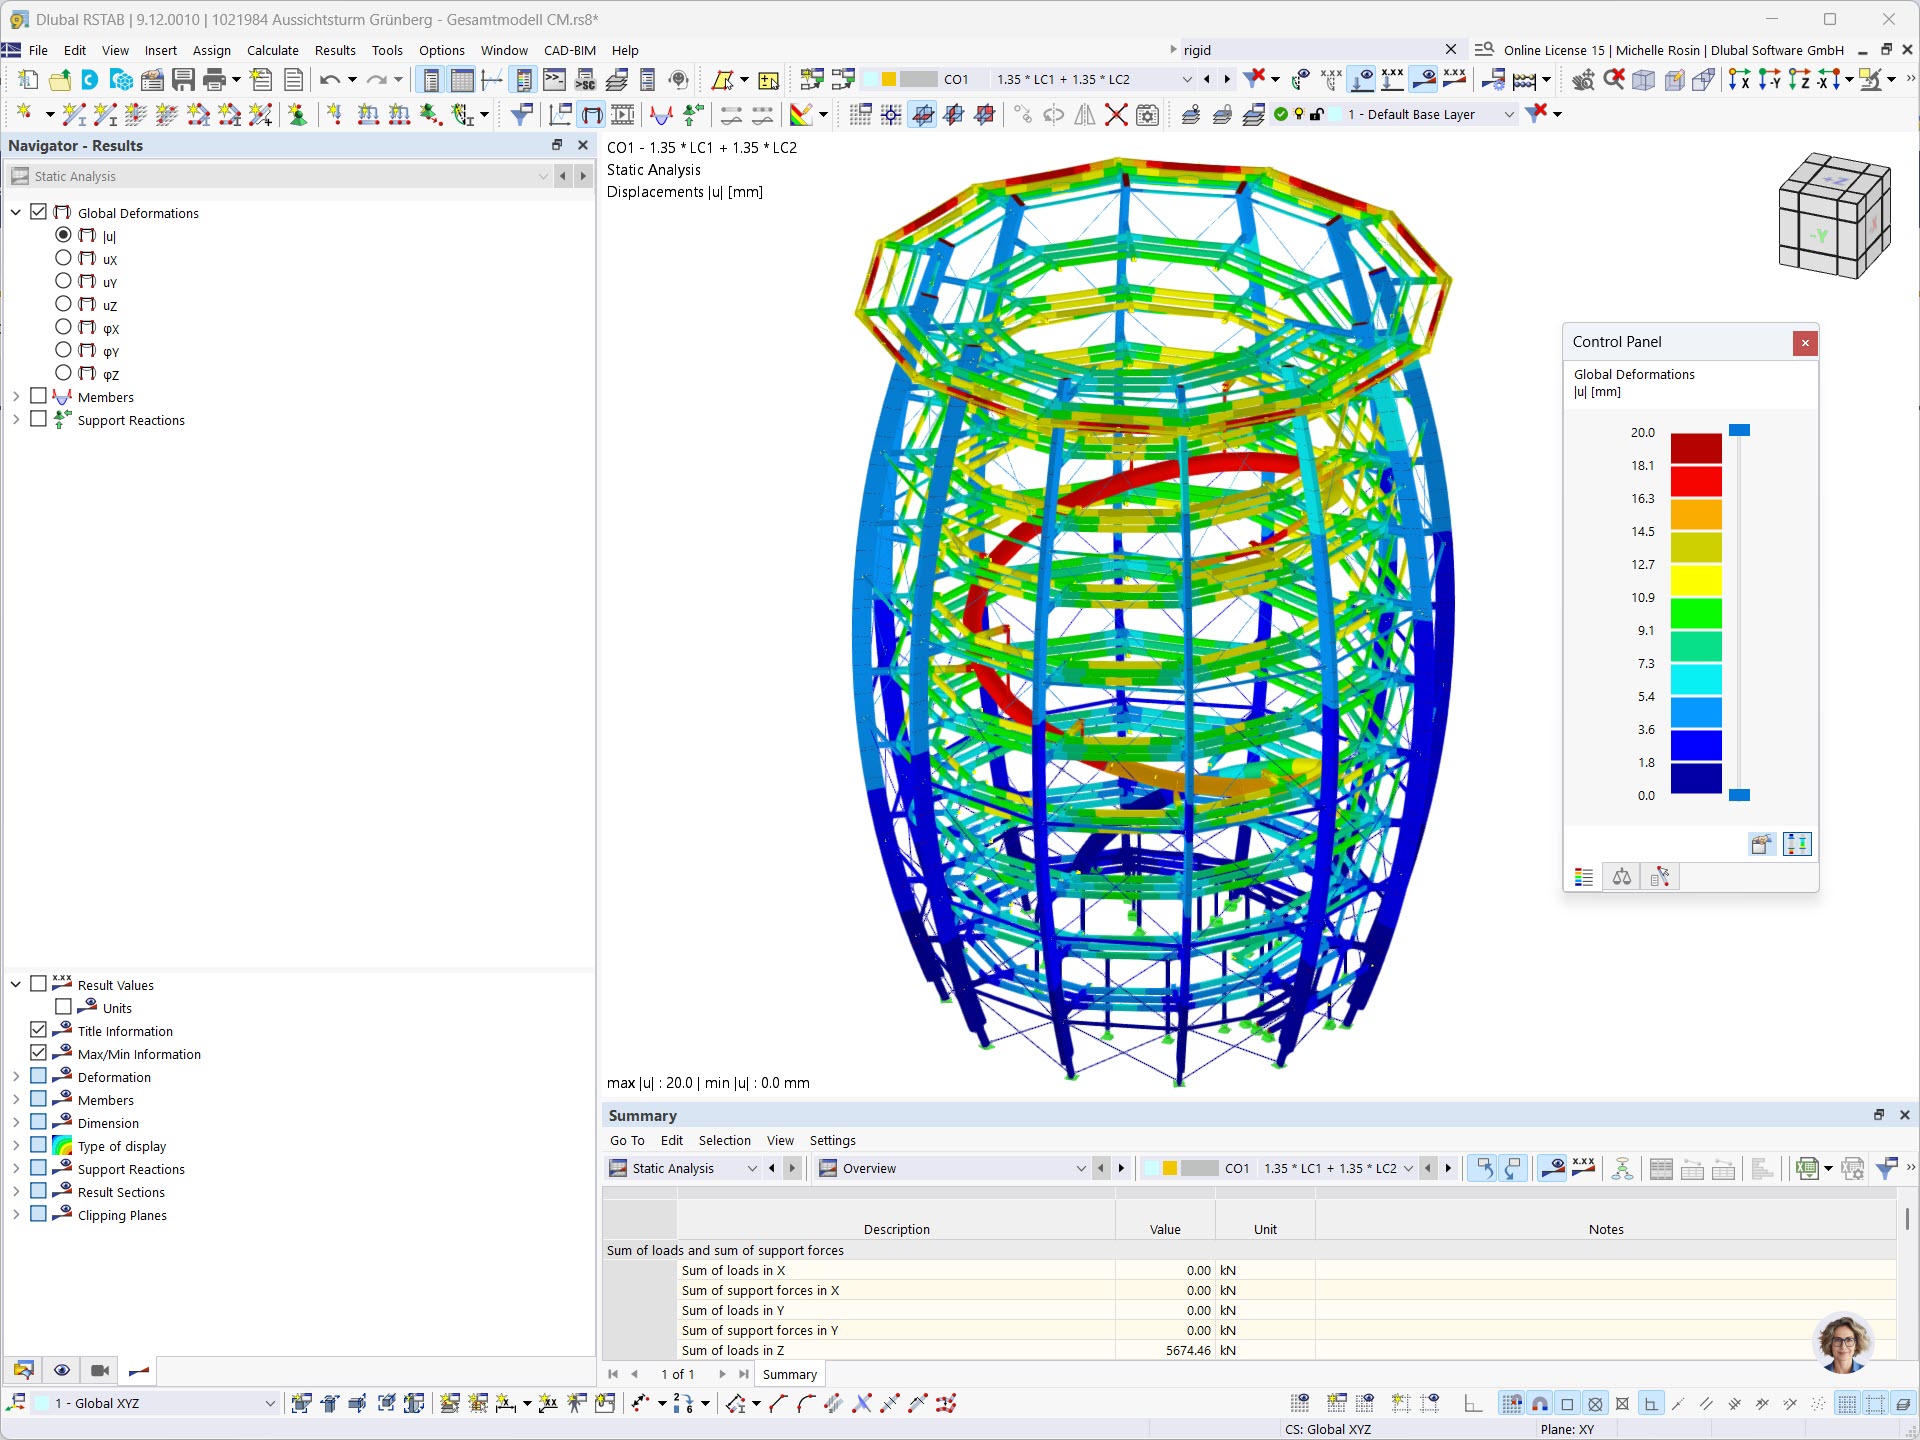Click the Summary tab at the table bottom
1920x1440 pixels.
tap(789, 1374)
